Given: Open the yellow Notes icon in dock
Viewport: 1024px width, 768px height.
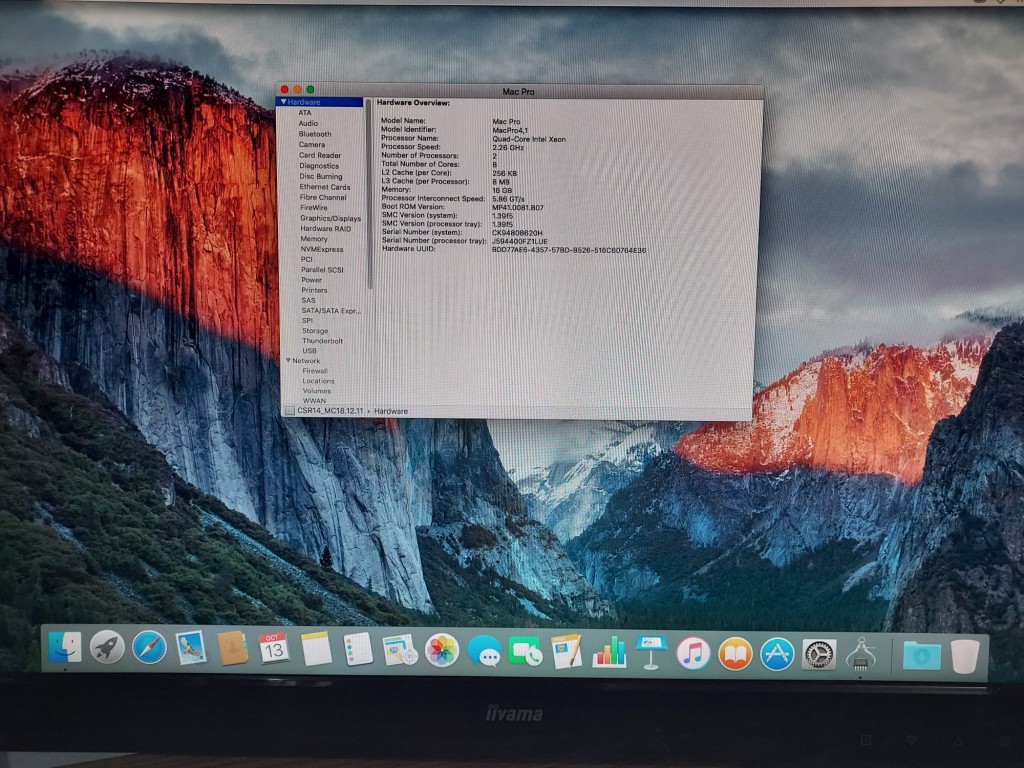Looking at the screenshot, I should tap(316, 649).
